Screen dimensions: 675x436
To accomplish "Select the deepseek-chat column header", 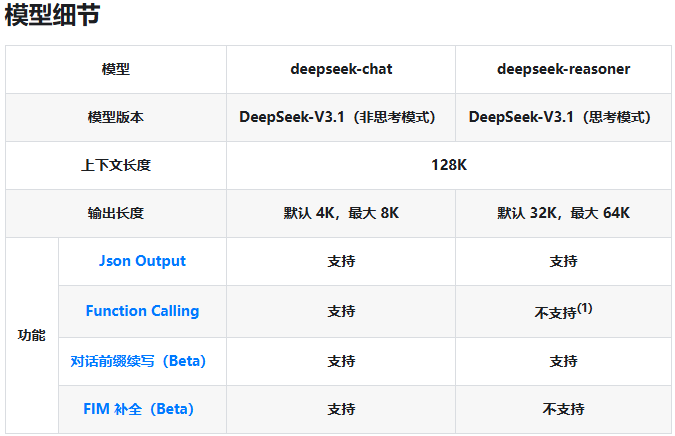I will (x=341, y=69).
